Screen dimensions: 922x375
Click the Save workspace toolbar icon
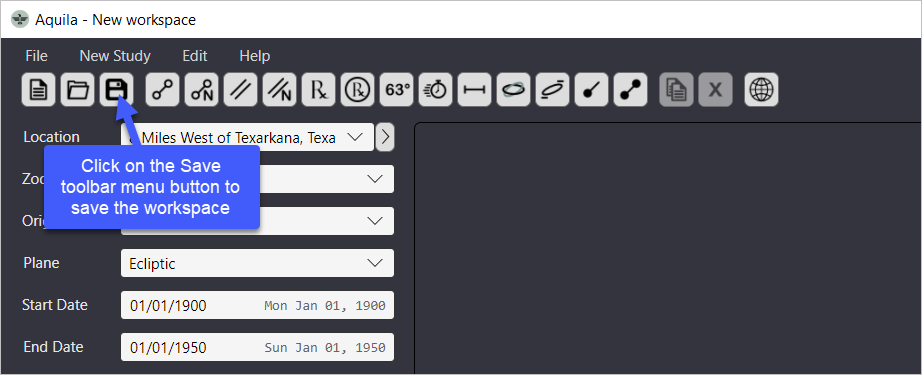coord(116,90)
